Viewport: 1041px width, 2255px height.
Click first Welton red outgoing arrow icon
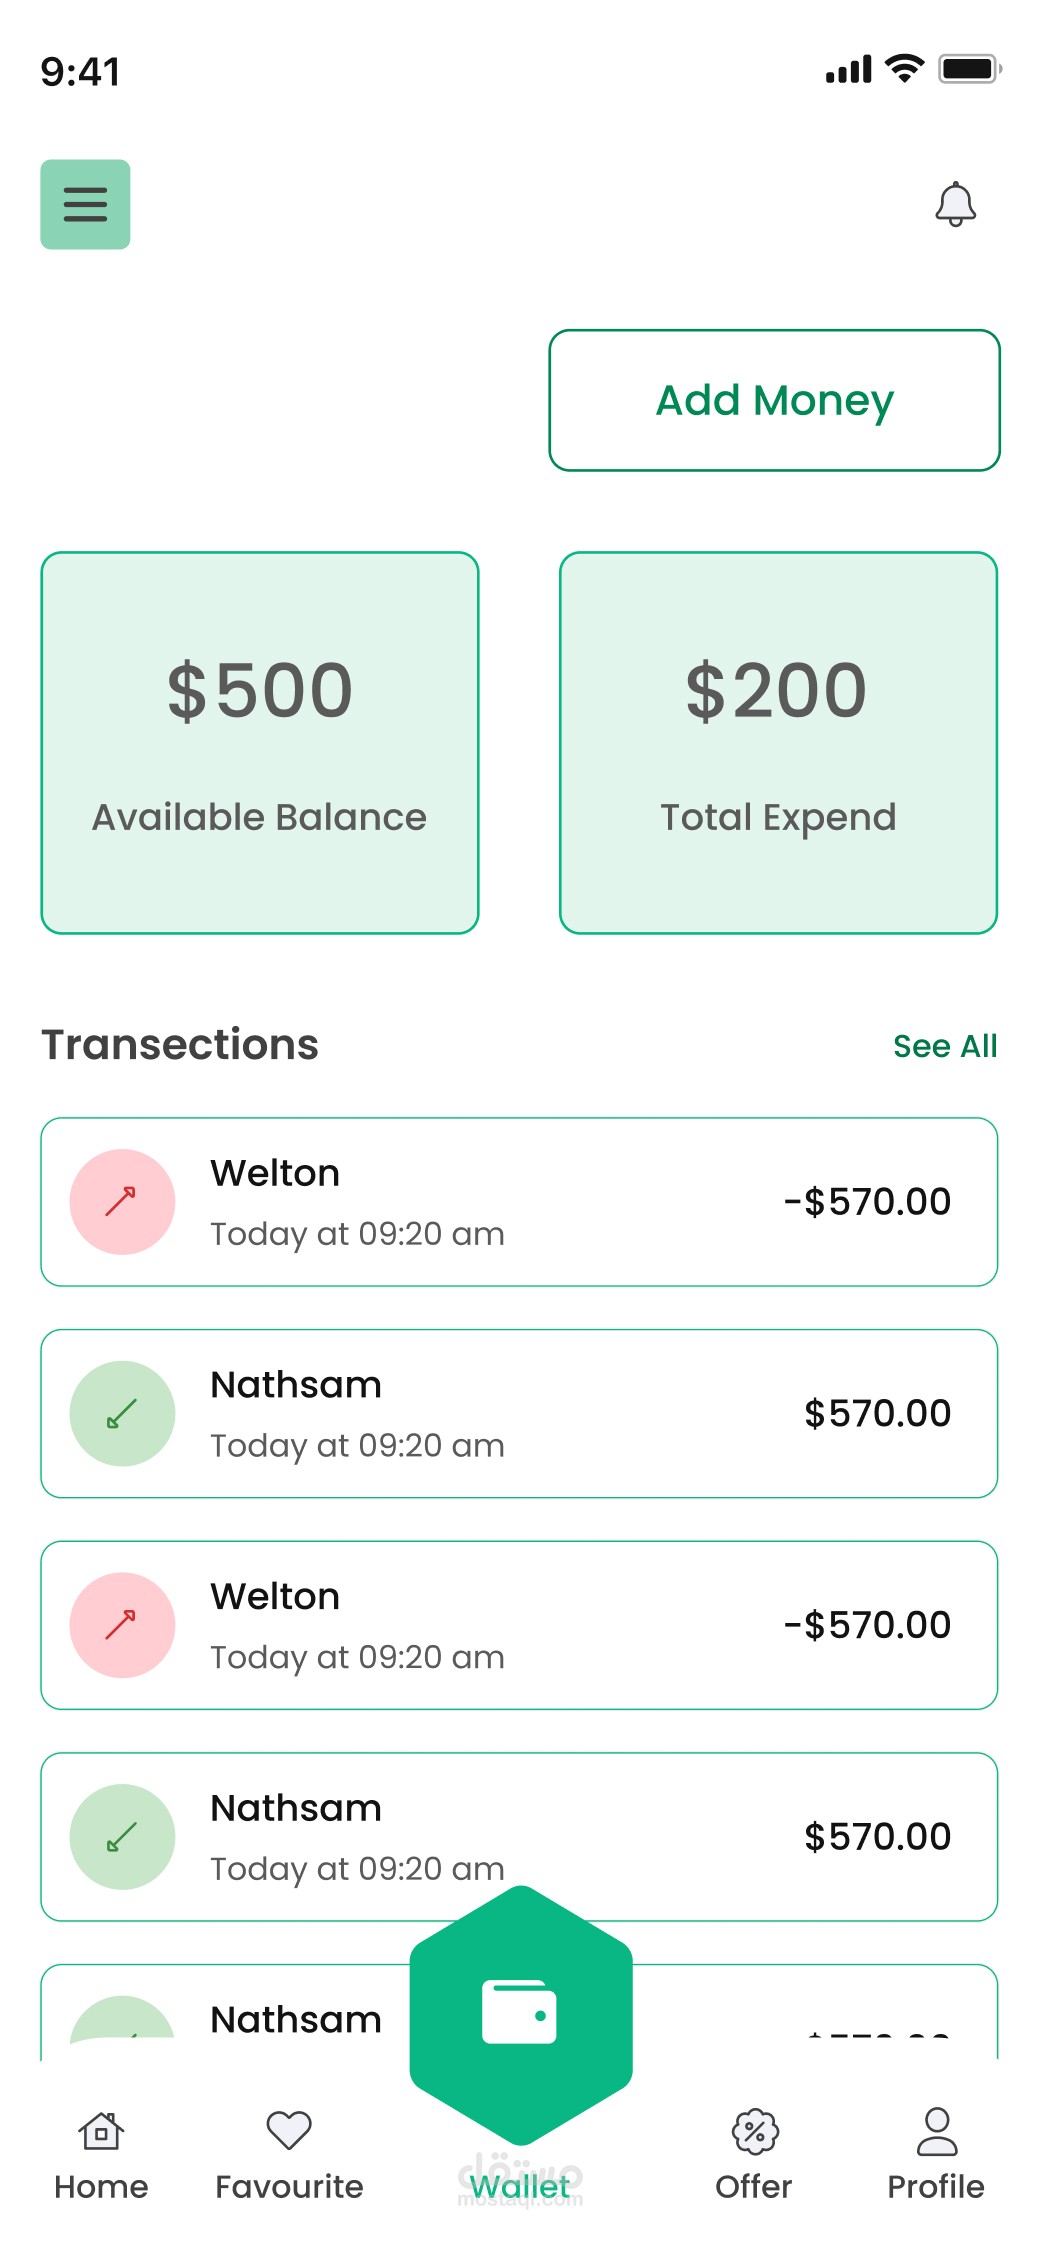pyautogui.click(x=122, y=1201)
